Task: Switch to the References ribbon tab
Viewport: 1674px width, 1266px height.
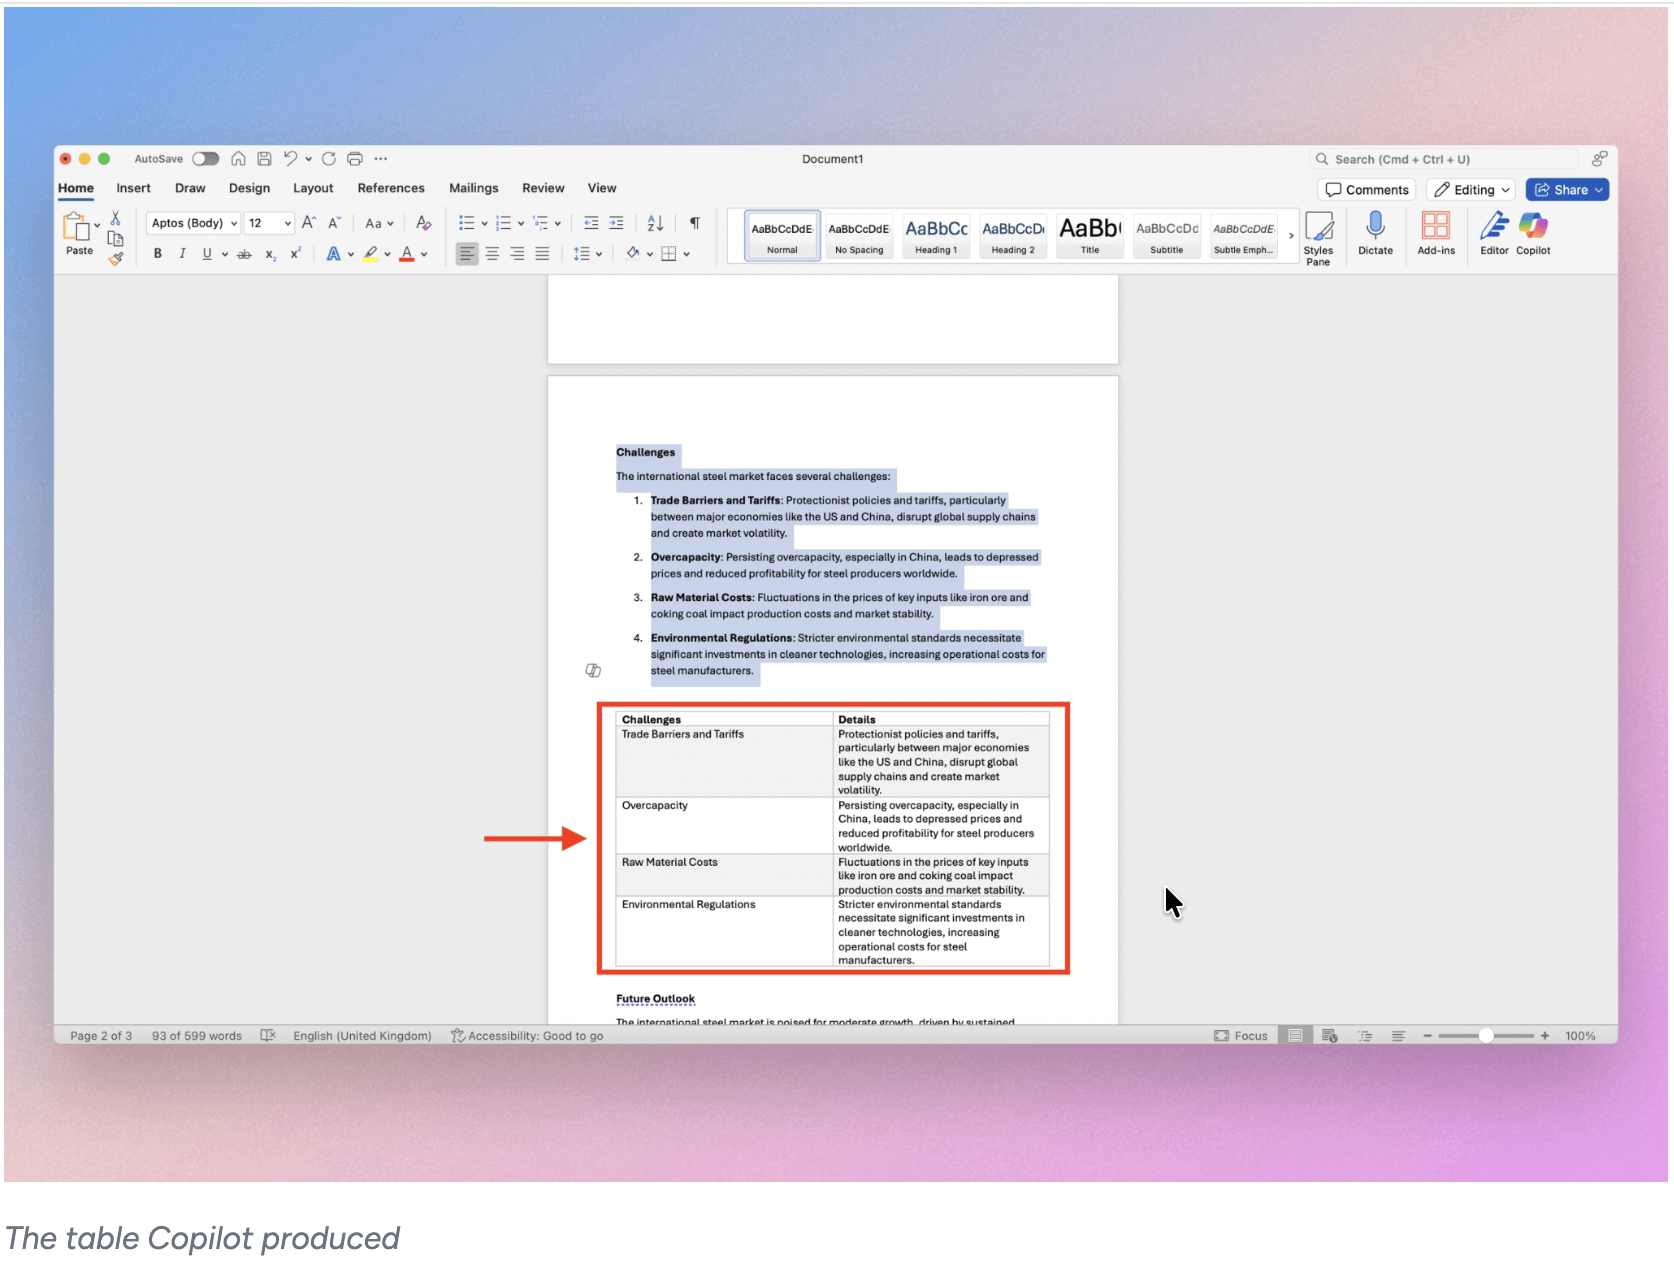Action: tap(391, 188)
